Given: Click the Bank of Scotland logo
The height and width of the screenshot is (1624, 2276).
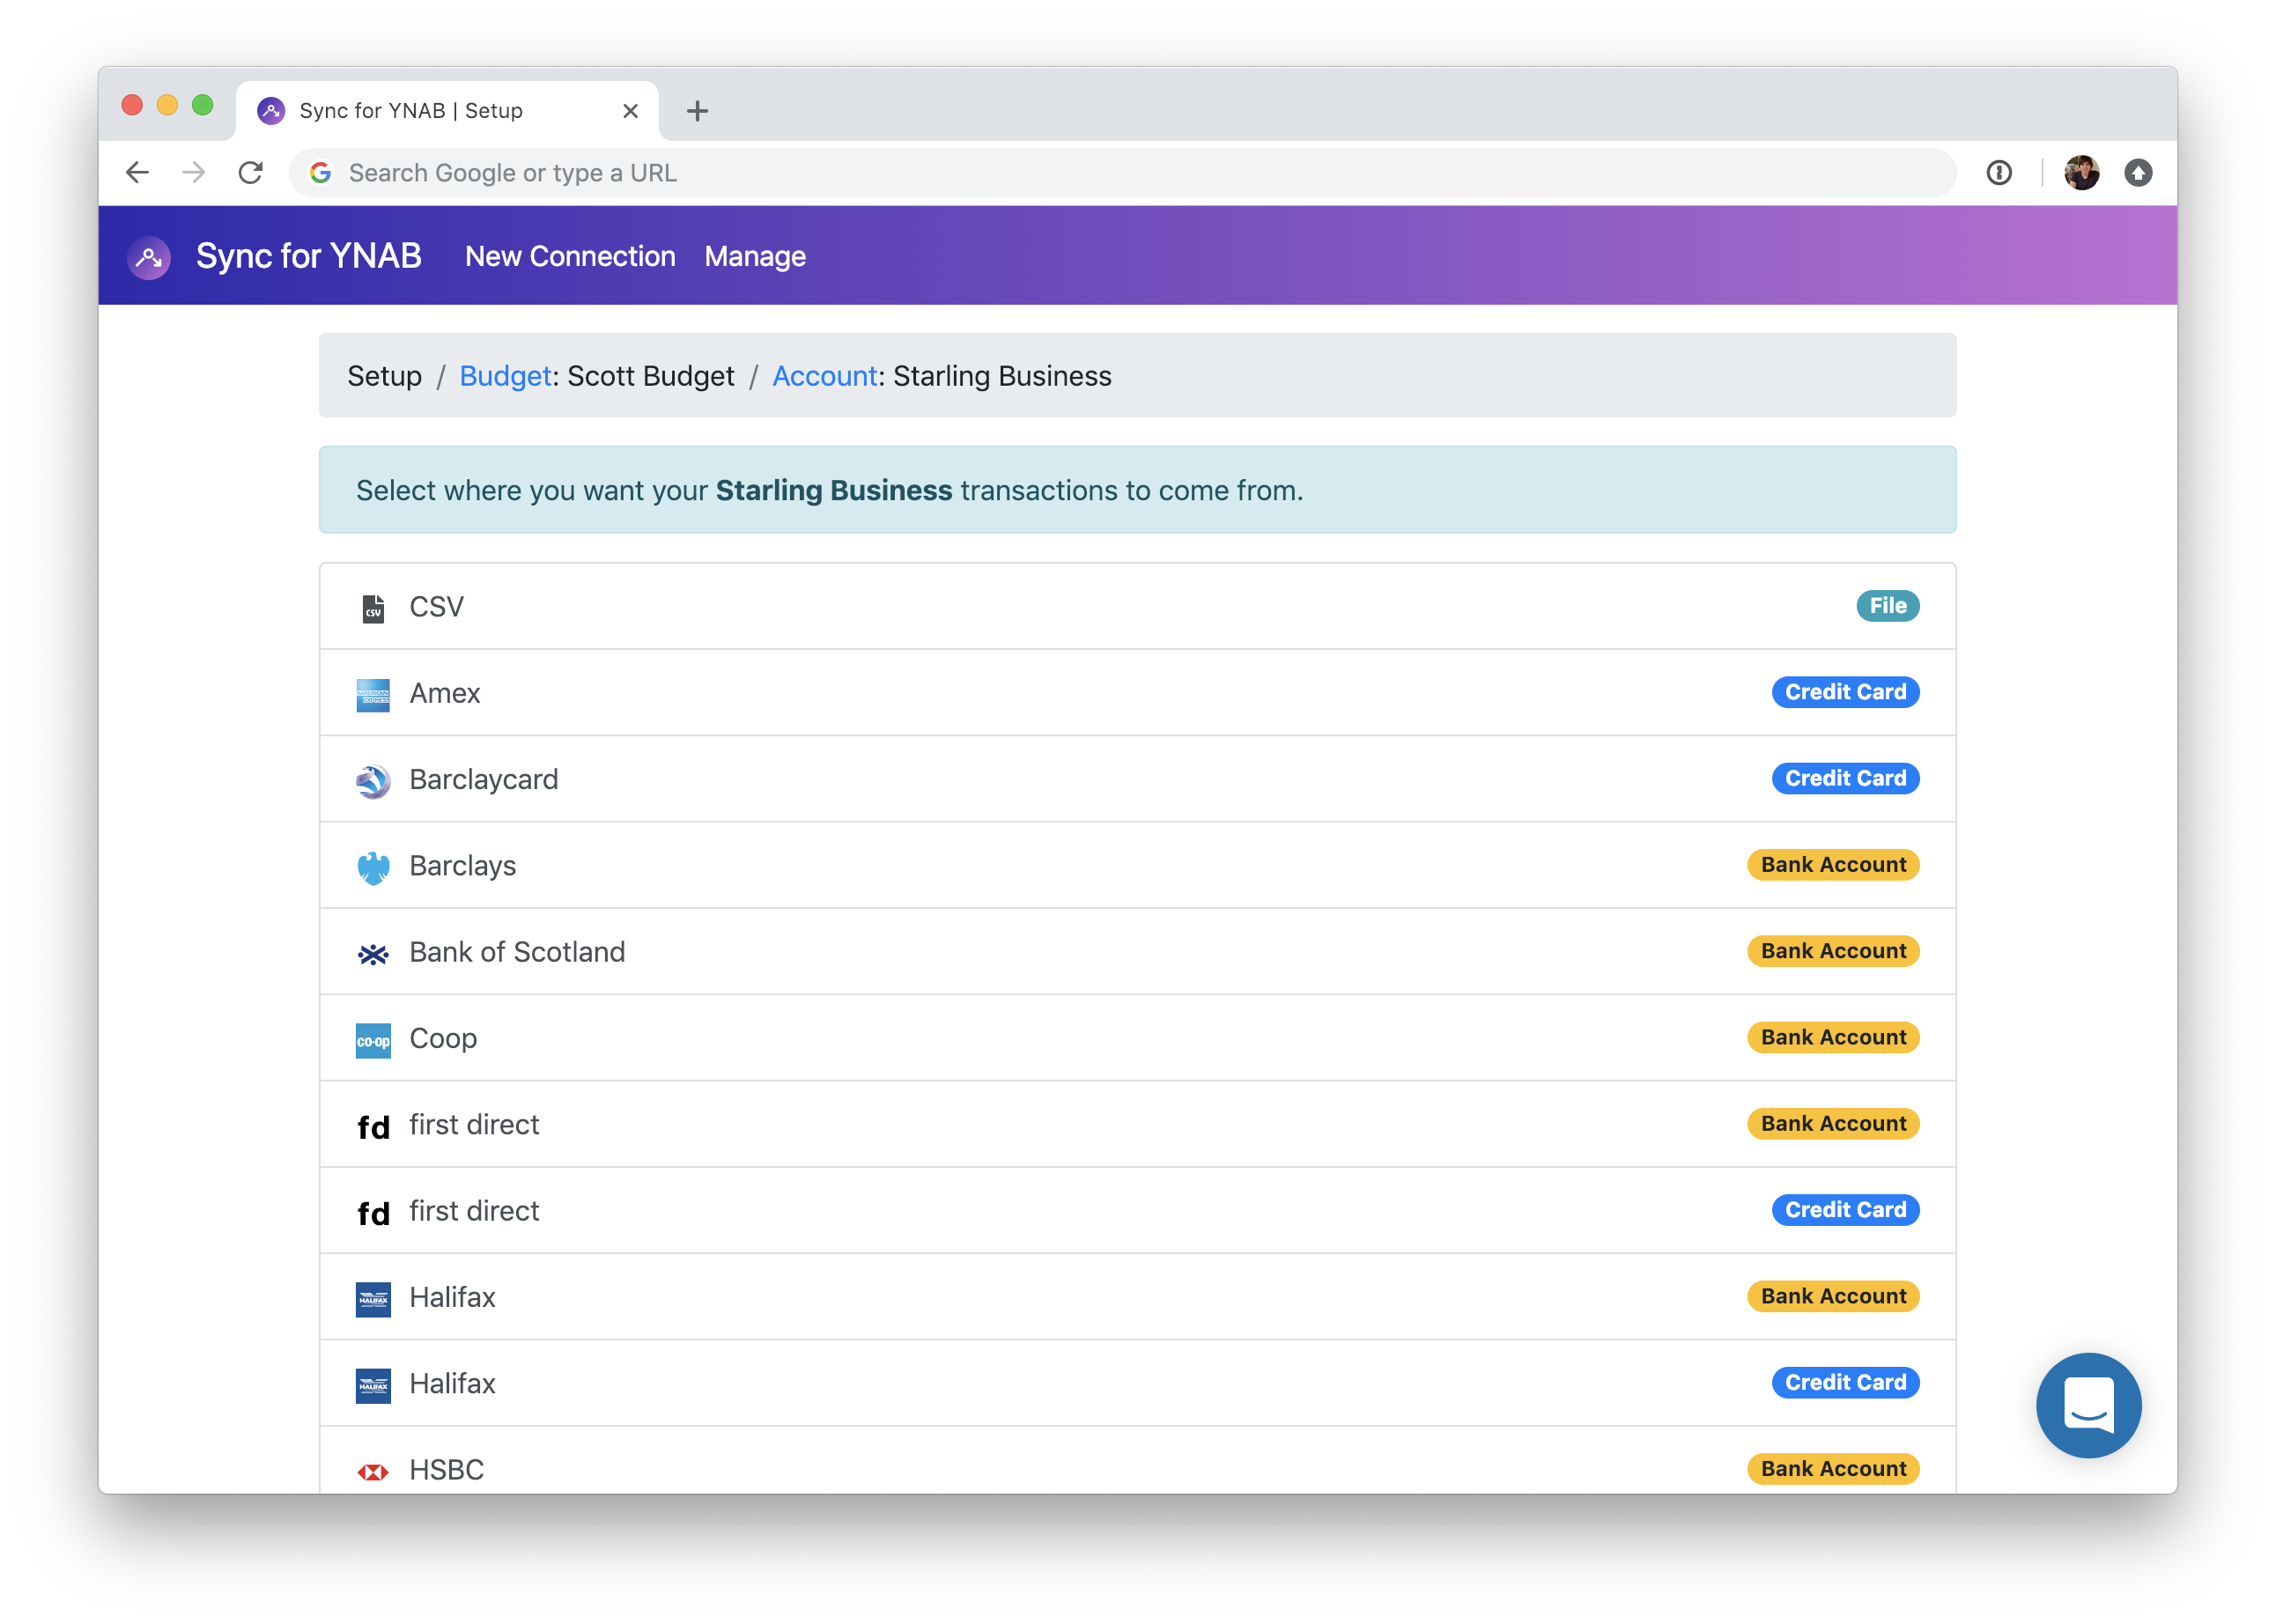Looking at the screenshot, I should [373, 952].
